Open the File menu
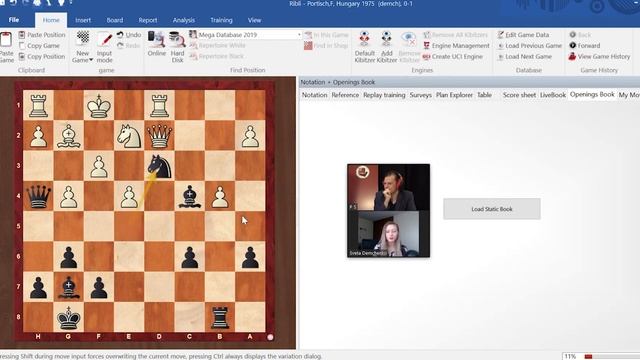Screen dimensions: 640x360 [x=13, y=20]
